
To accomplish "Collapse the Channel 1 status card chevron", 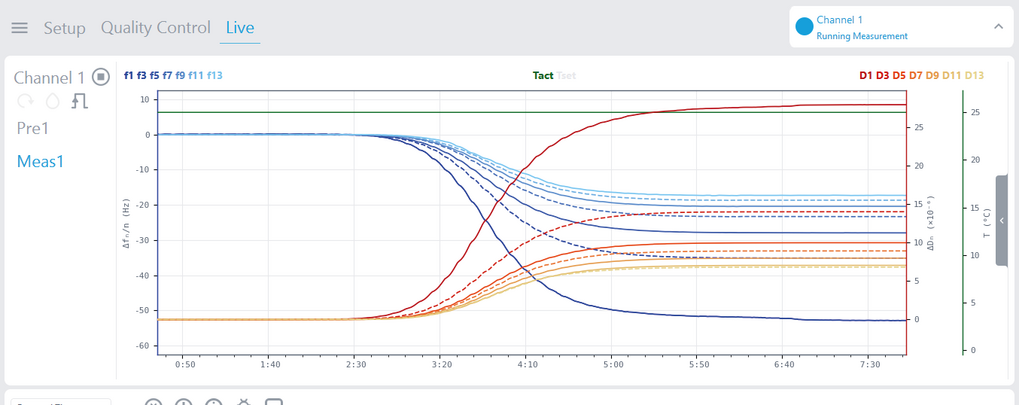I will coord(998,27).
